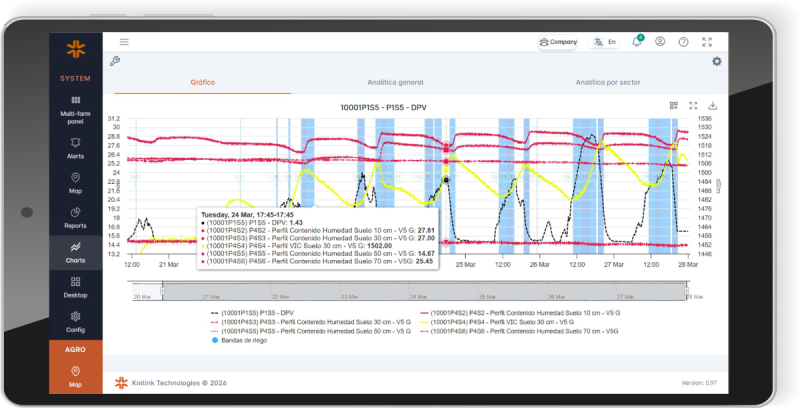Open the wrench tools icon
Screen dimensions: 800x408
click(x=114, y=61)
